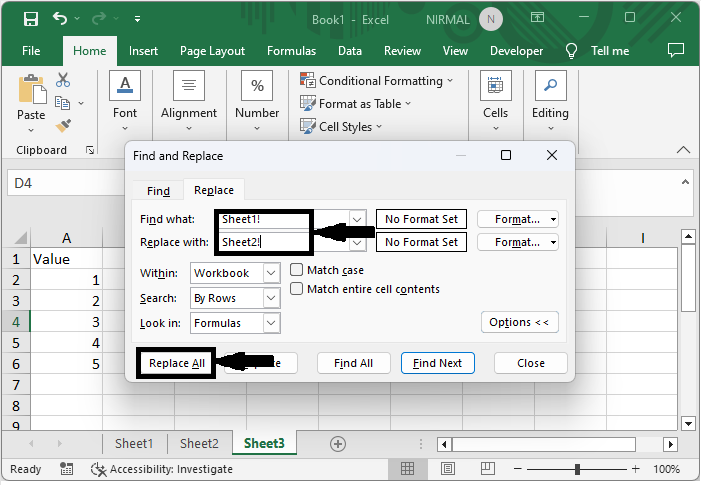Viewport: 701px width, 485px height.
Task: Switch to Sheet2 tab
Action: click(x=199, y=443)
